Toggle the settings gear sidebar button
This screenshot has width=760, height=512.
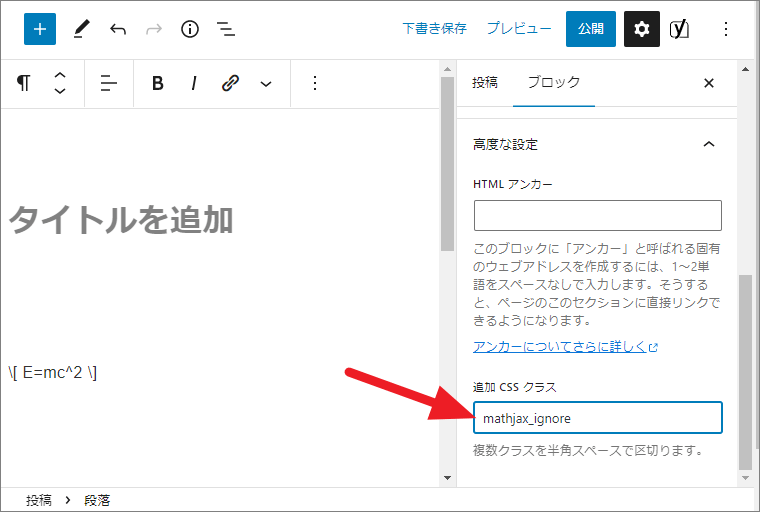(x=642, y=29)
